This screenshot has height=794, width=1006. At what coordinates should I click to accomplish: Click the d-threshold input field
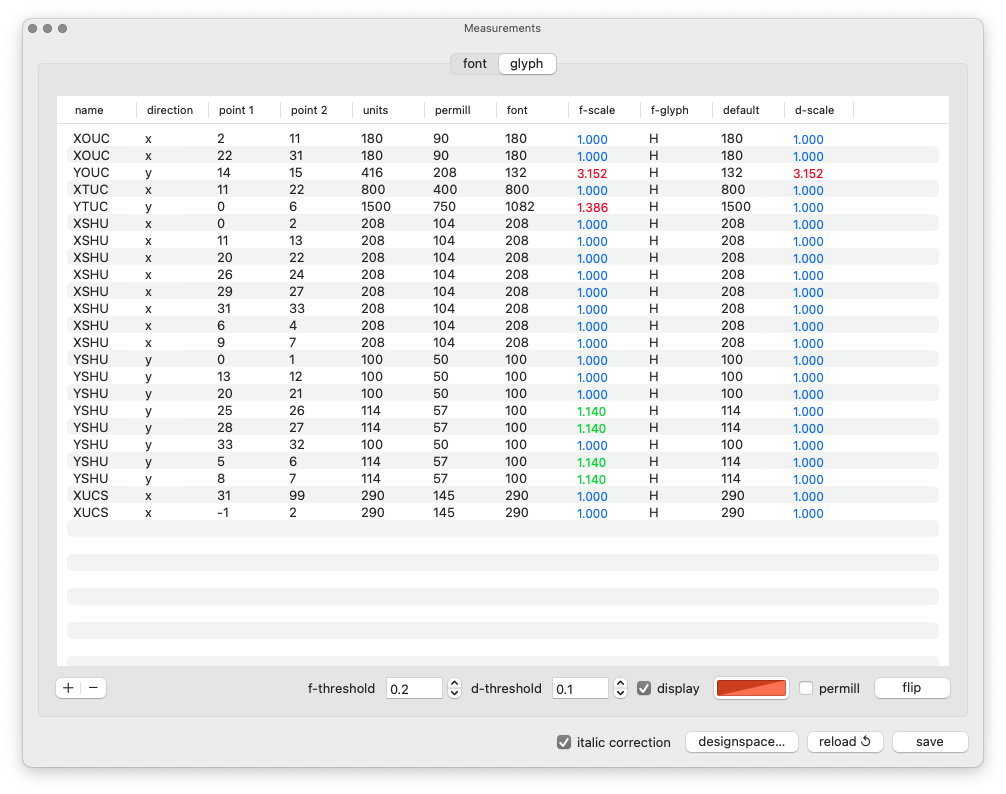tap(580, 688)
